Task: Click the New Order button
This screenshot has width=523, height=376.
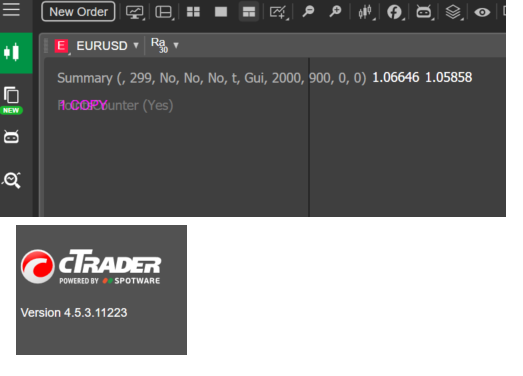Action: click(78, 12)
